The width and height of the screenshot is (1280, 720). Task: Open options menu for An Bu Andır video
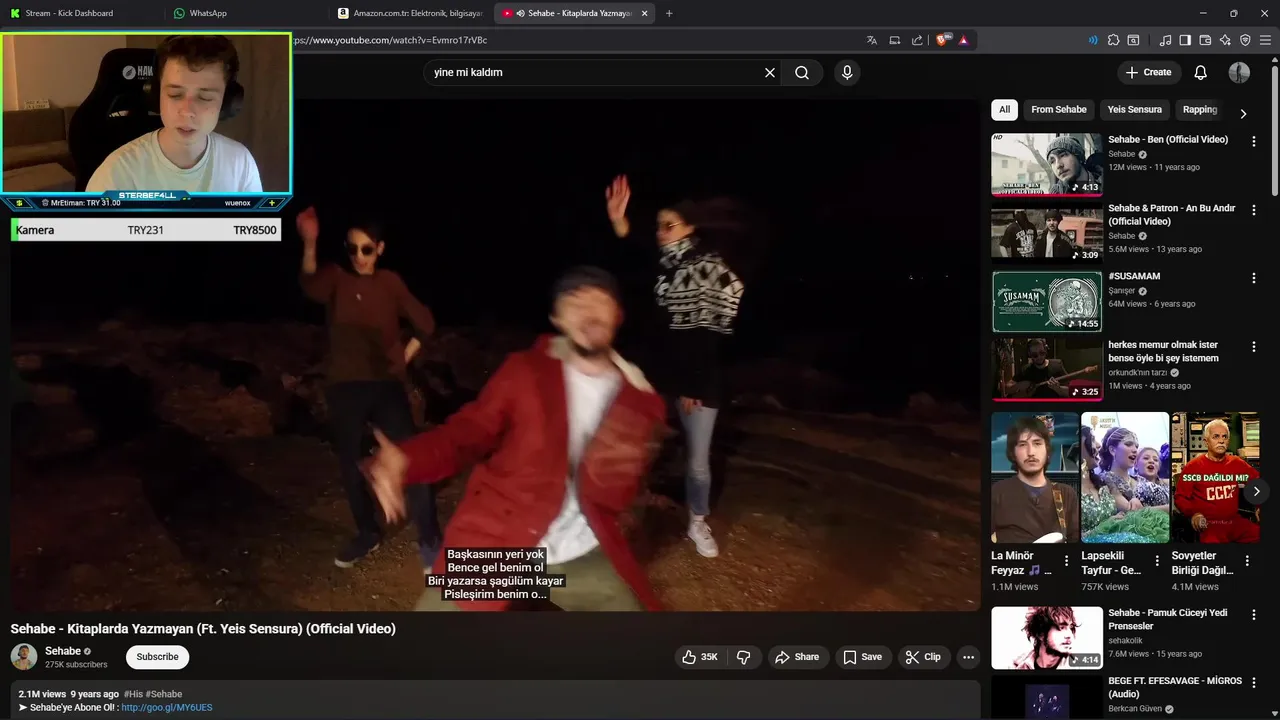[1253, 210]
